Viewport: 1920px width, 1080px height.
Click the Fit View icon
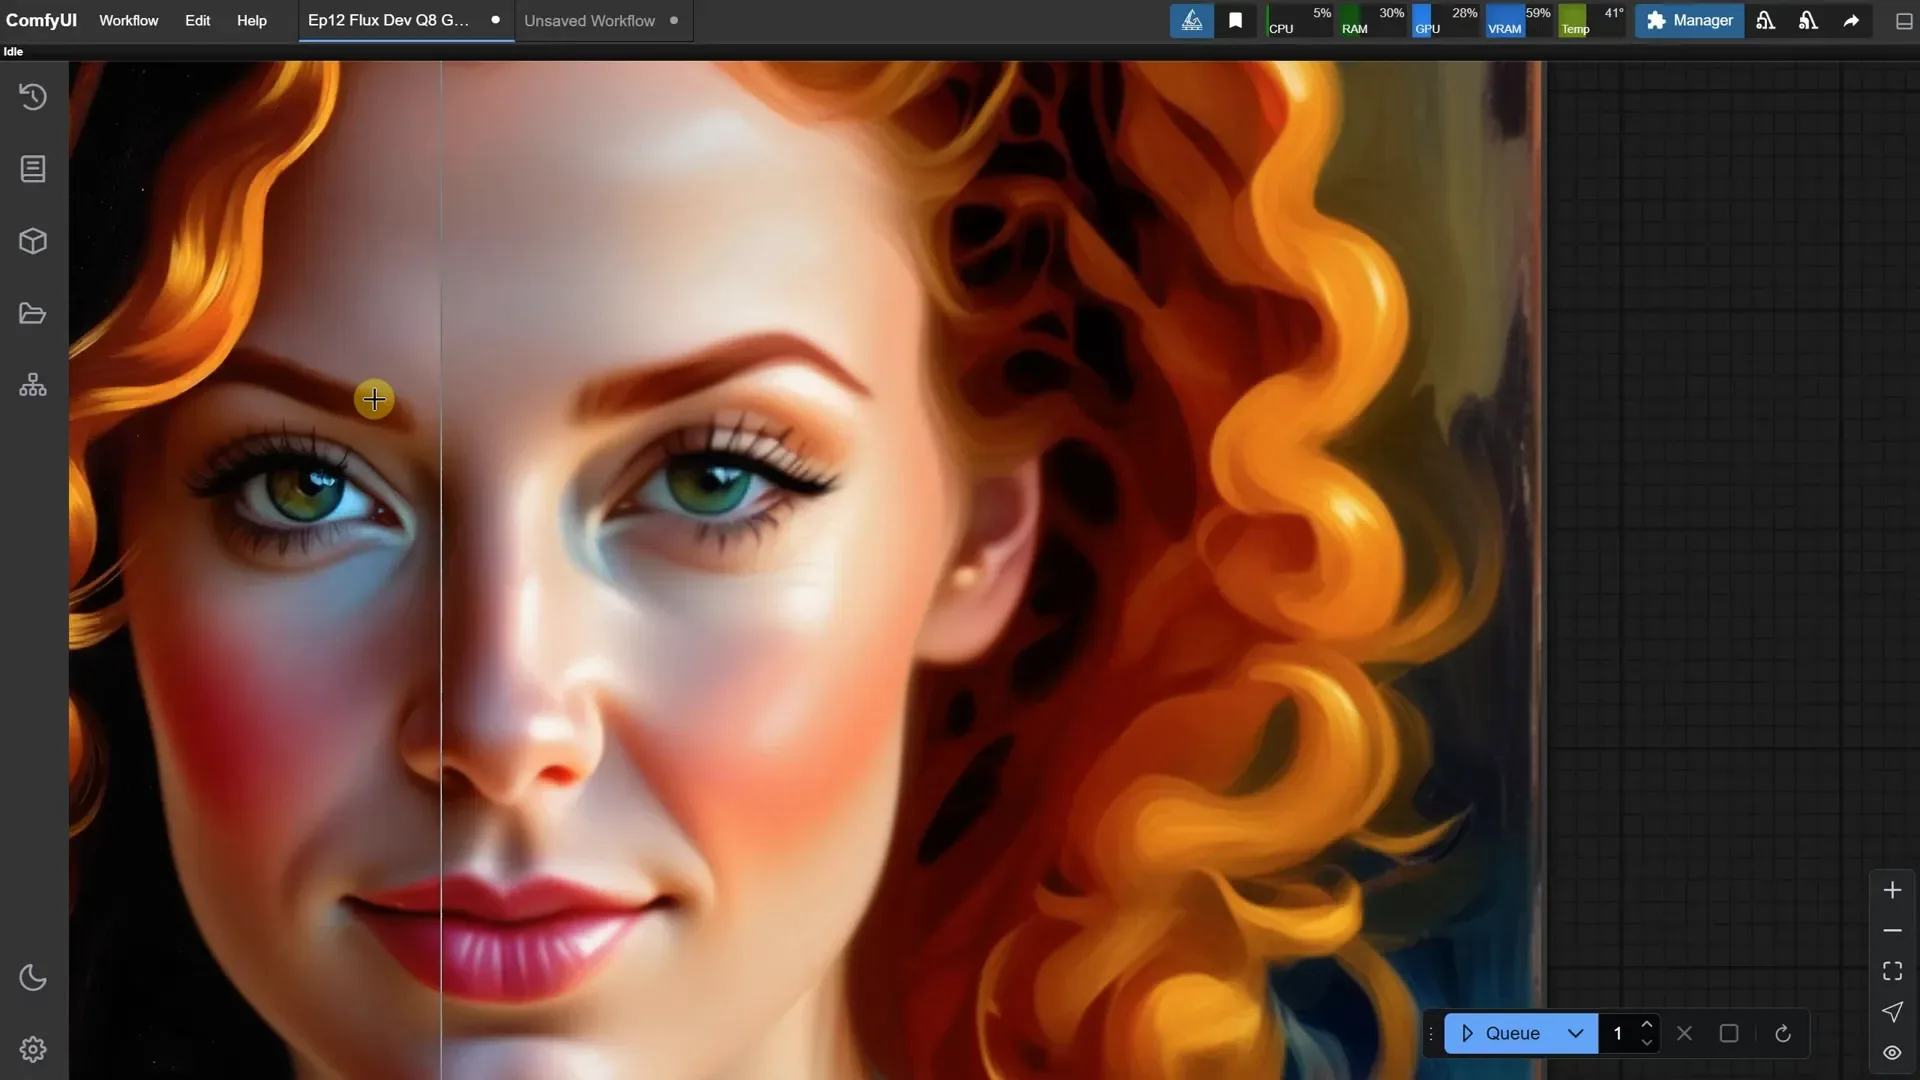[1892, 971]
